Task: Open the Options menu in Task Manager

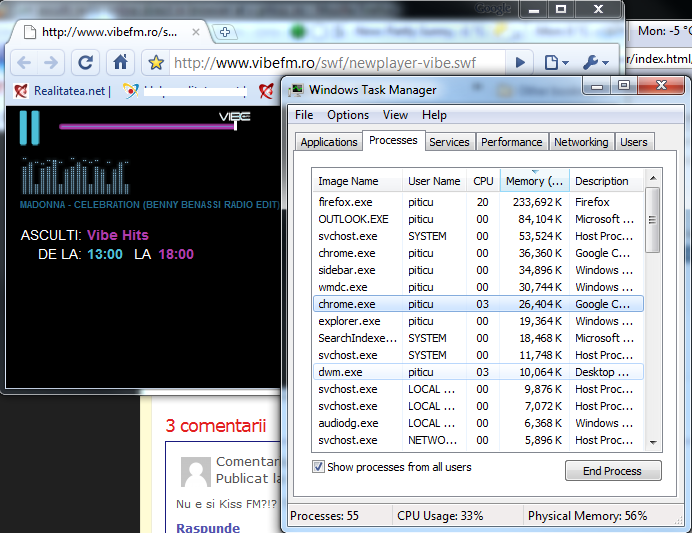Action: (348, 115)
